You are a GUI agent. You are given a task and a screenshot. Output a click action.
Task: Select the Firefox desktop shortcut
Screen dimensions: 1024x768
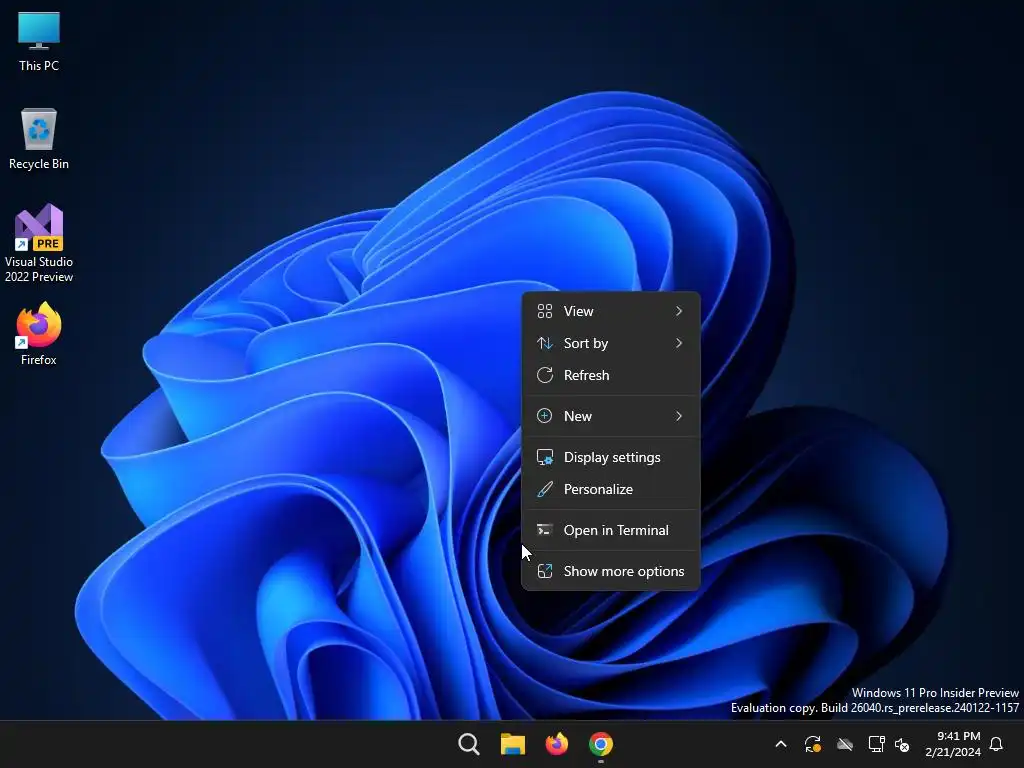[x=39, y=334]
